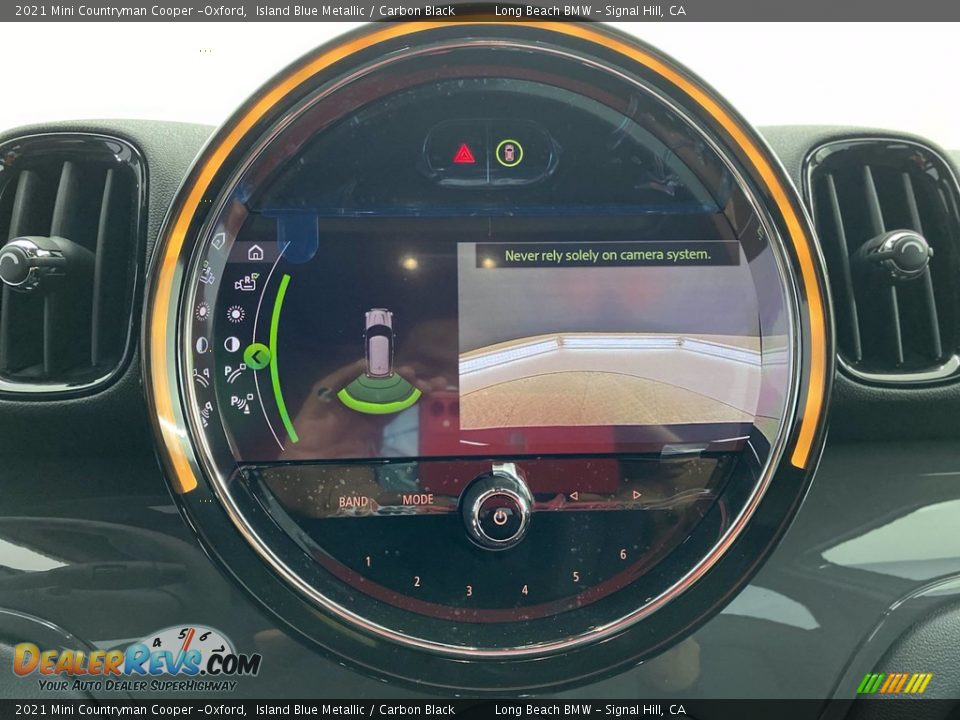Select the obstacle marking cone icon

tap(241, 404)
